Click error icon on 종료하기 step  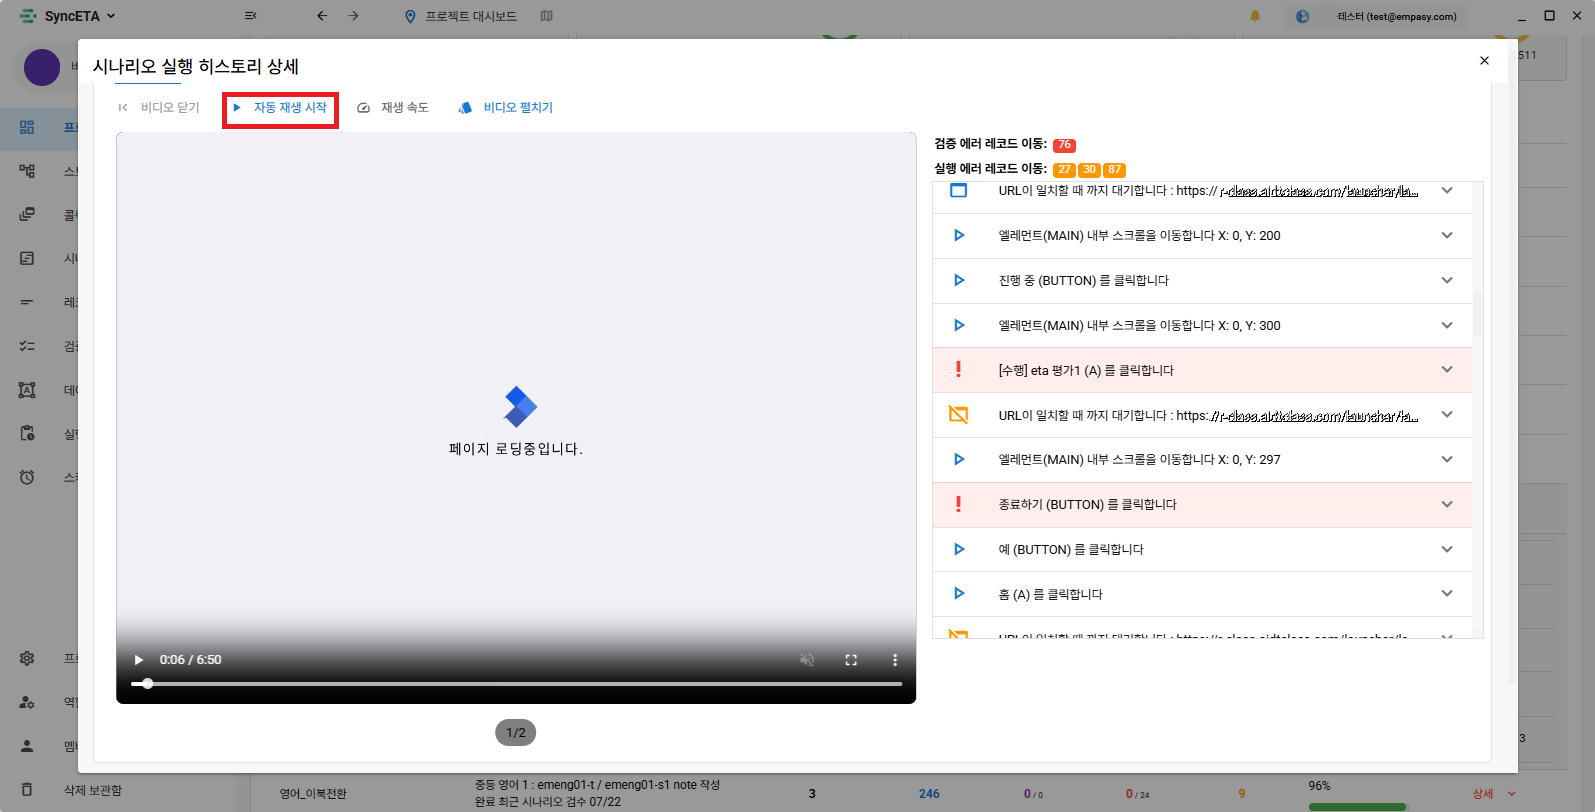pos(958,505)
